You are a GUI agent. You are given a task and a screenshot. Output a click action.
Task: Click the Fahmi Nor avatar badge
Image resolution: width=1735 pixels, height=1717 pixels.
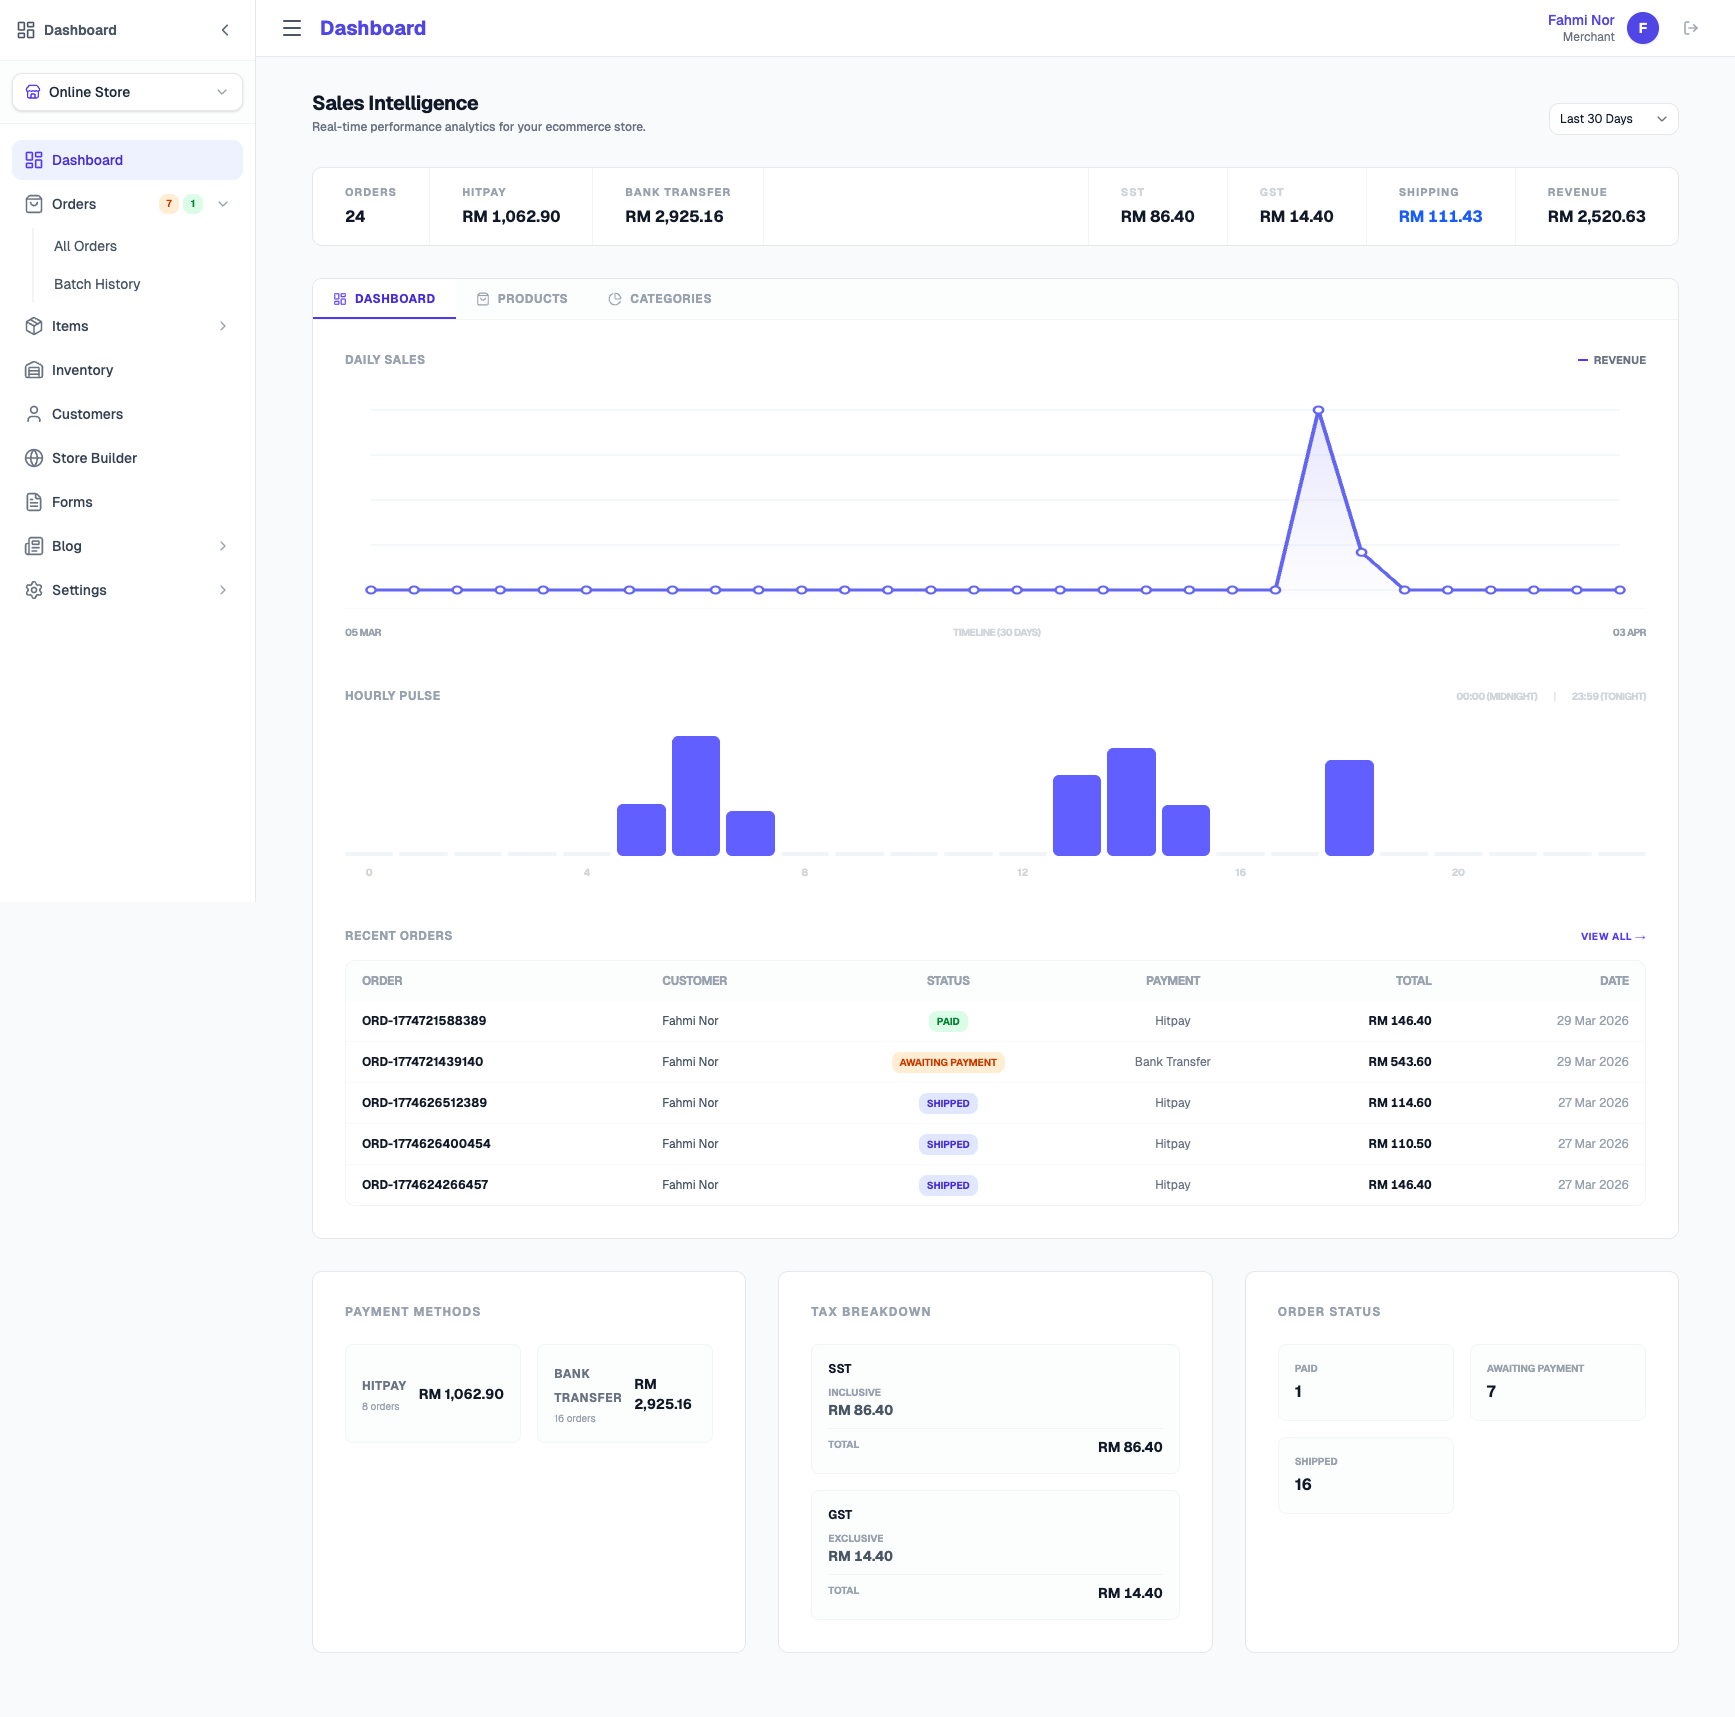pos(1642,28)
